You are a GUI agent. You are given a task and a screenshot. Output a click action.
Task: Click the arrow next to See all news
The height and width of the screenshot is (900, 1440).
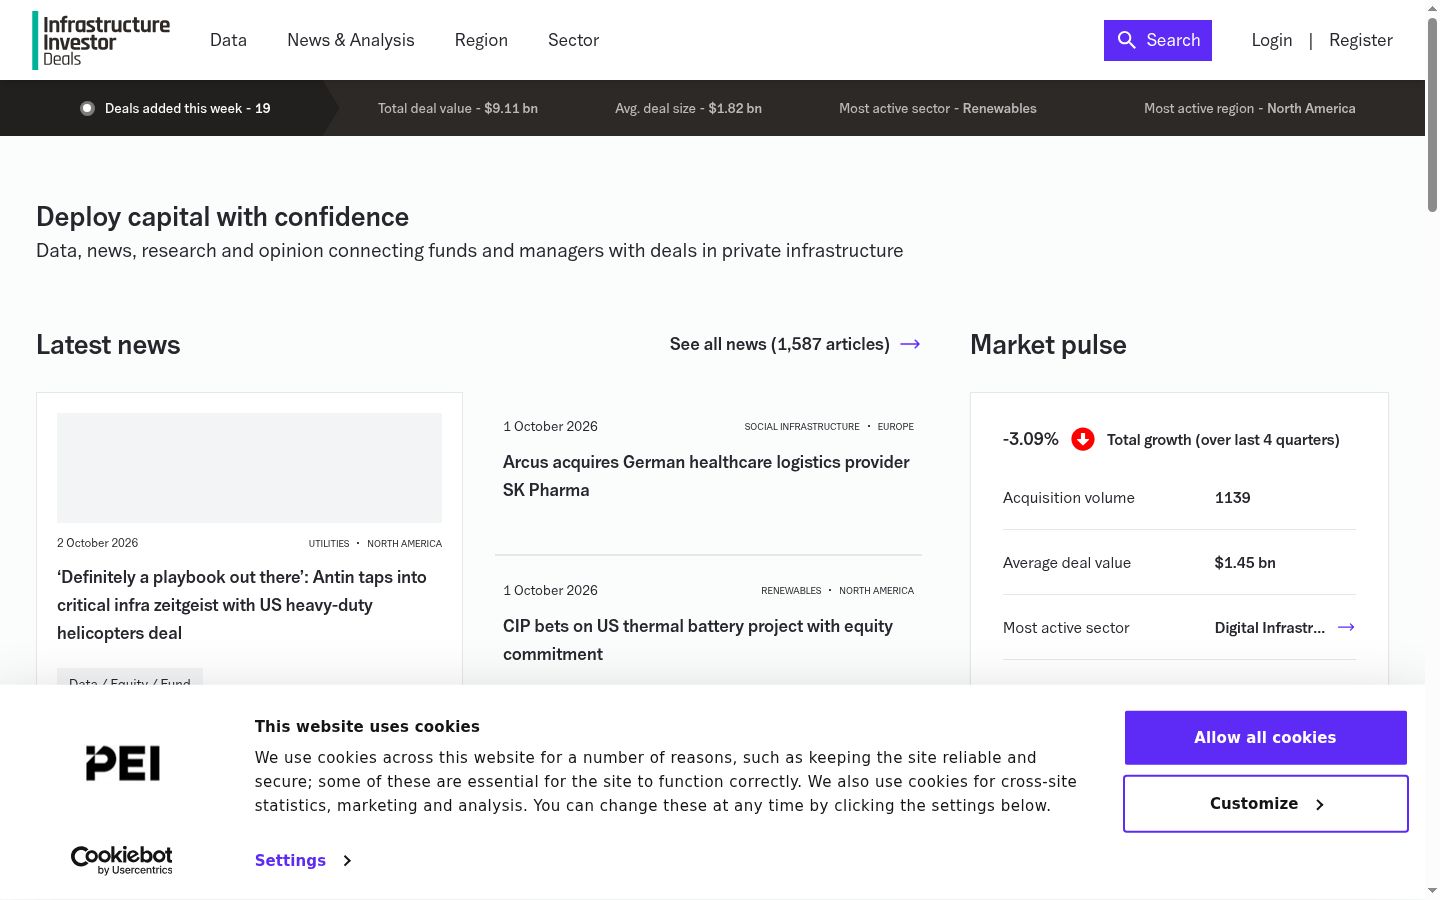(x=910, y=344)
